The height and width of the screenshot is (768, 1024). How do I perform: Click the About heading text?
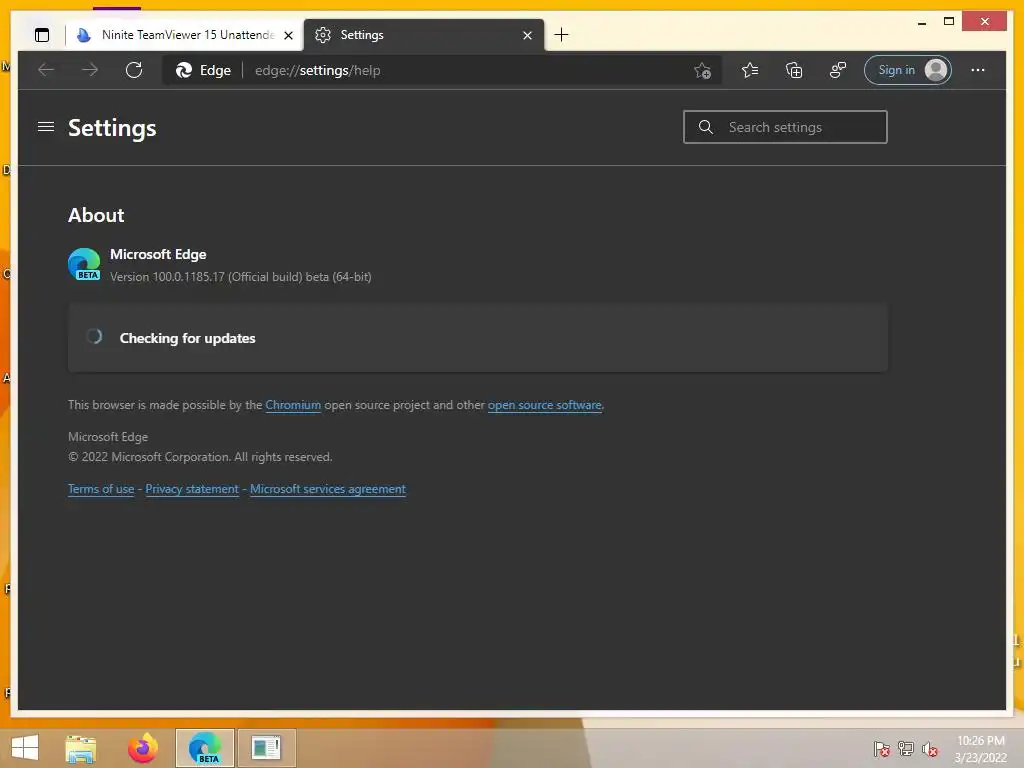pos(96,215)
